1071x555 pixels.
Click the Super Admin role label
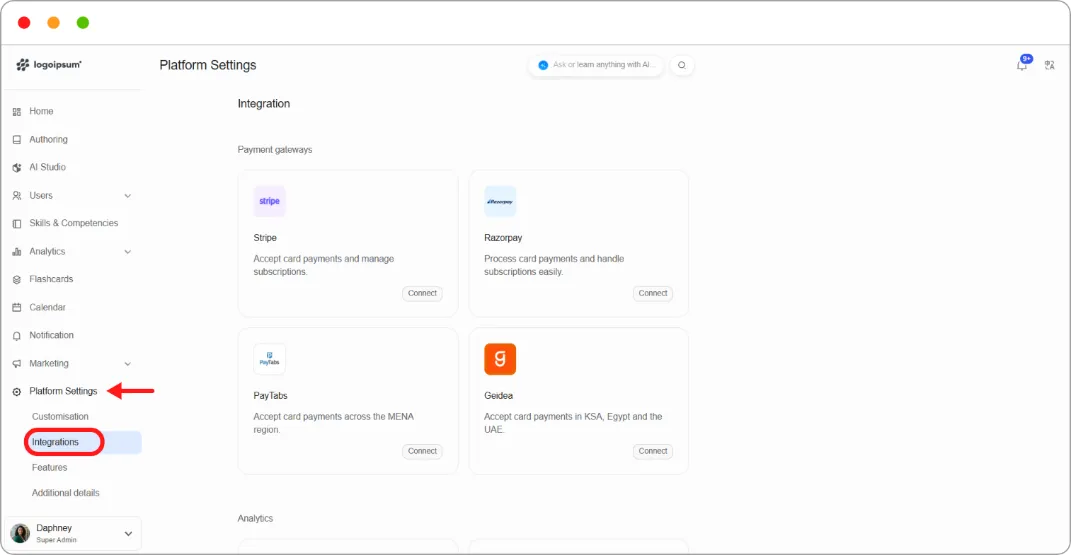click(57, 540)
